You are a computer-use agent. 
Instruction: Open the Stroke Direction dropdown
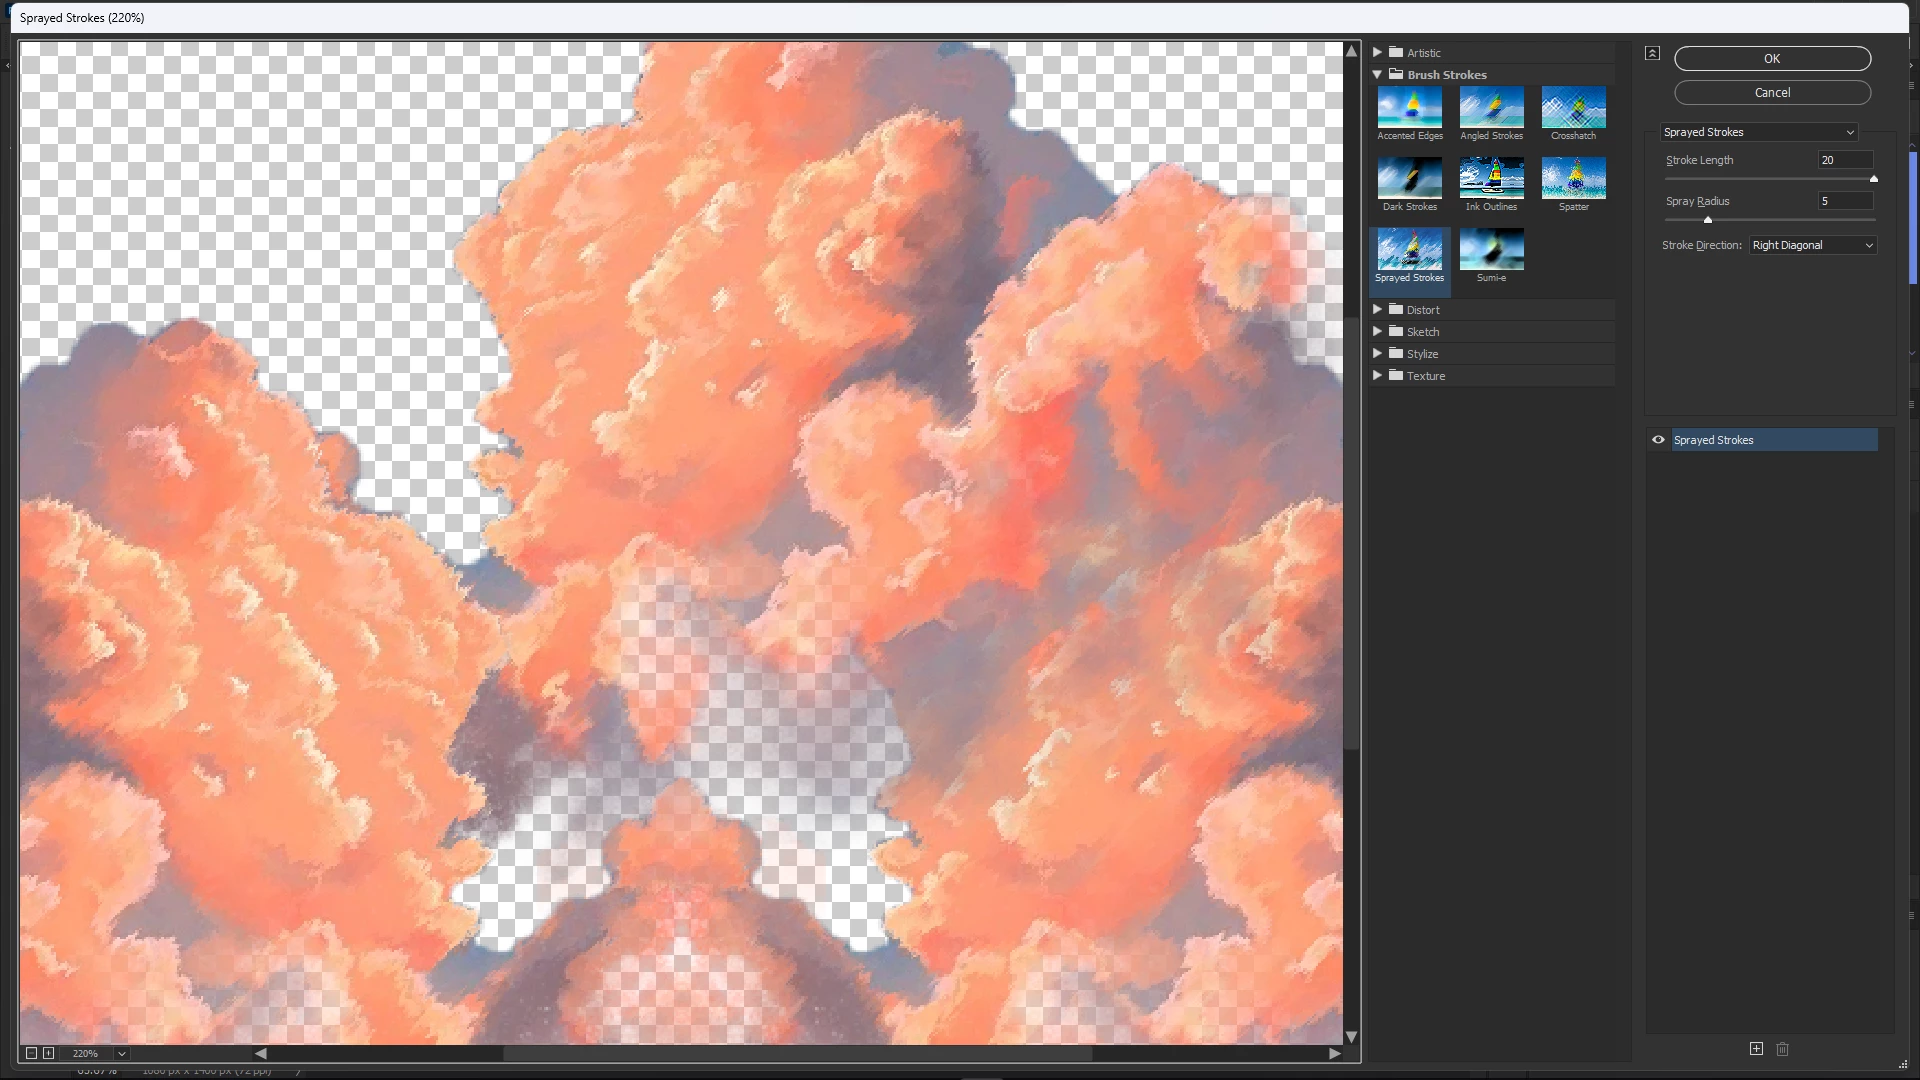click(x=1812, y=245)
